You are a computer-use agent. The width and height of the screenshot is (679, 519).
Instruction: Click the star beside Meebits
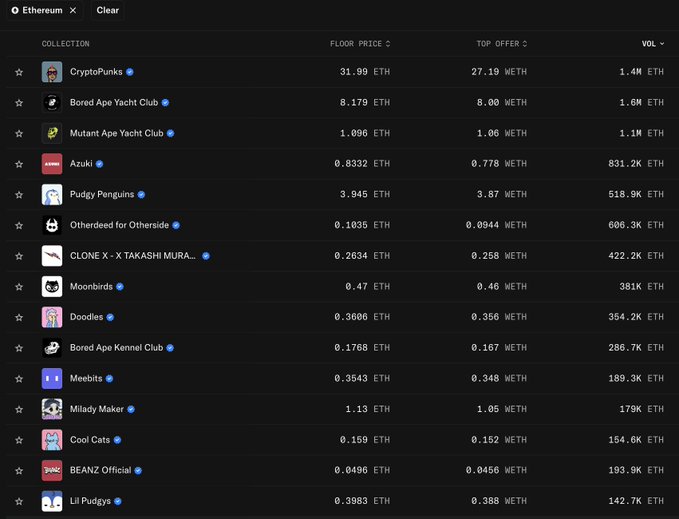pyautogui.click(x=19, y=379)
